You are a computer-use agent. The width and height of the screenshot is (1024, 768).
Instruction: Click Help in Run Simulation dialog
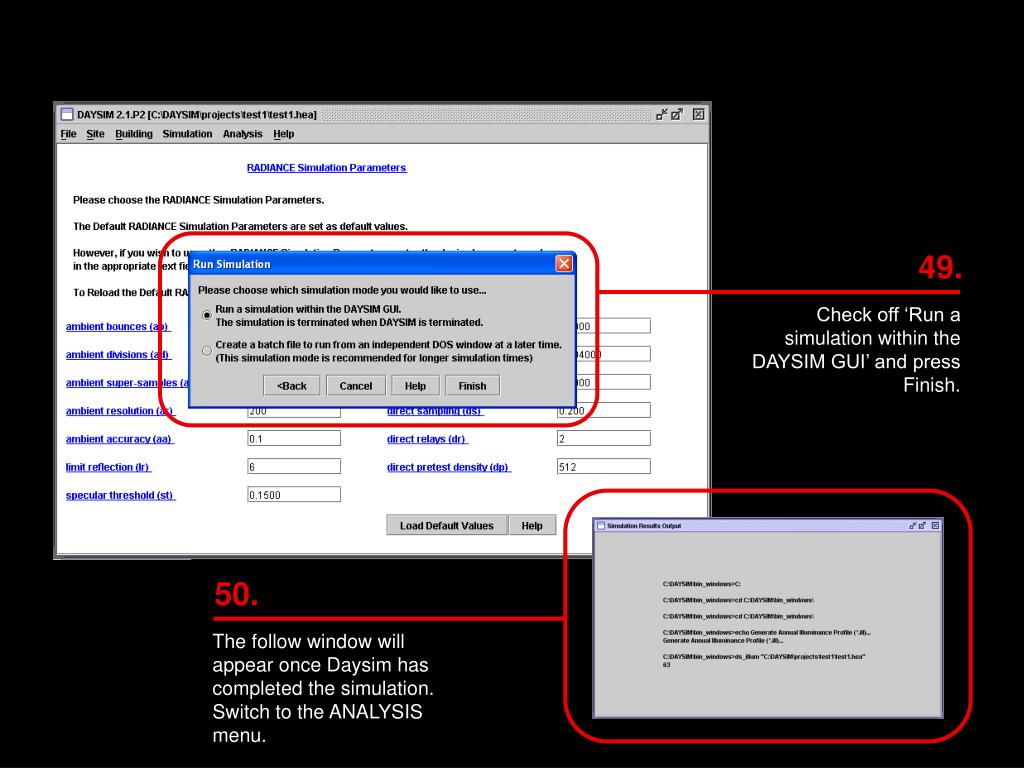(x=415, y=386)
